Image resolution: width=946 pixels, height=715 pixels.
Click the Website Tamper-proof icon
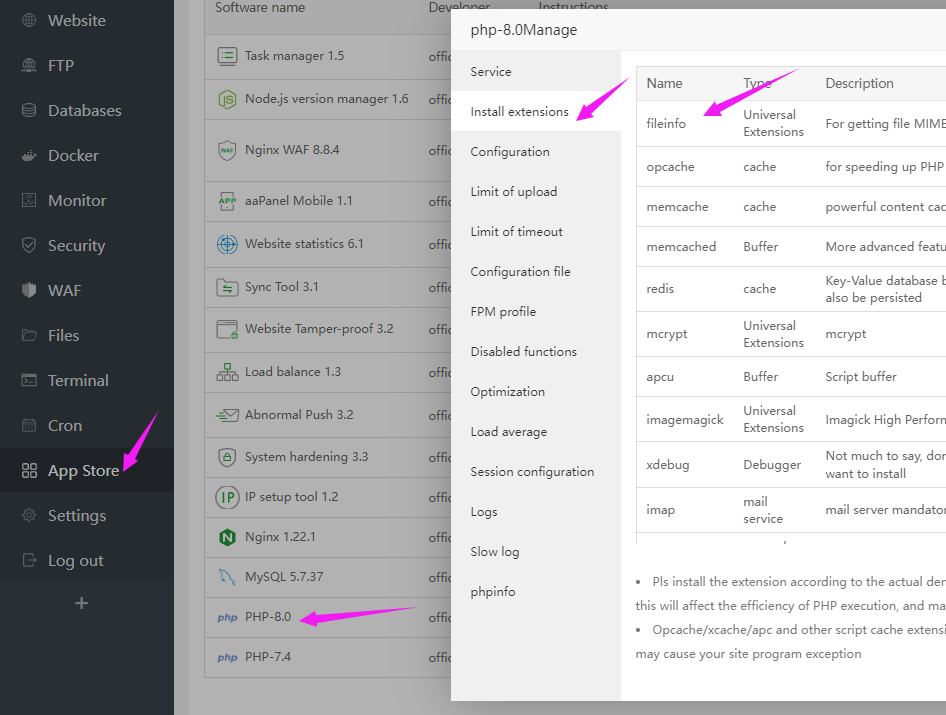(x=227, y=329)
